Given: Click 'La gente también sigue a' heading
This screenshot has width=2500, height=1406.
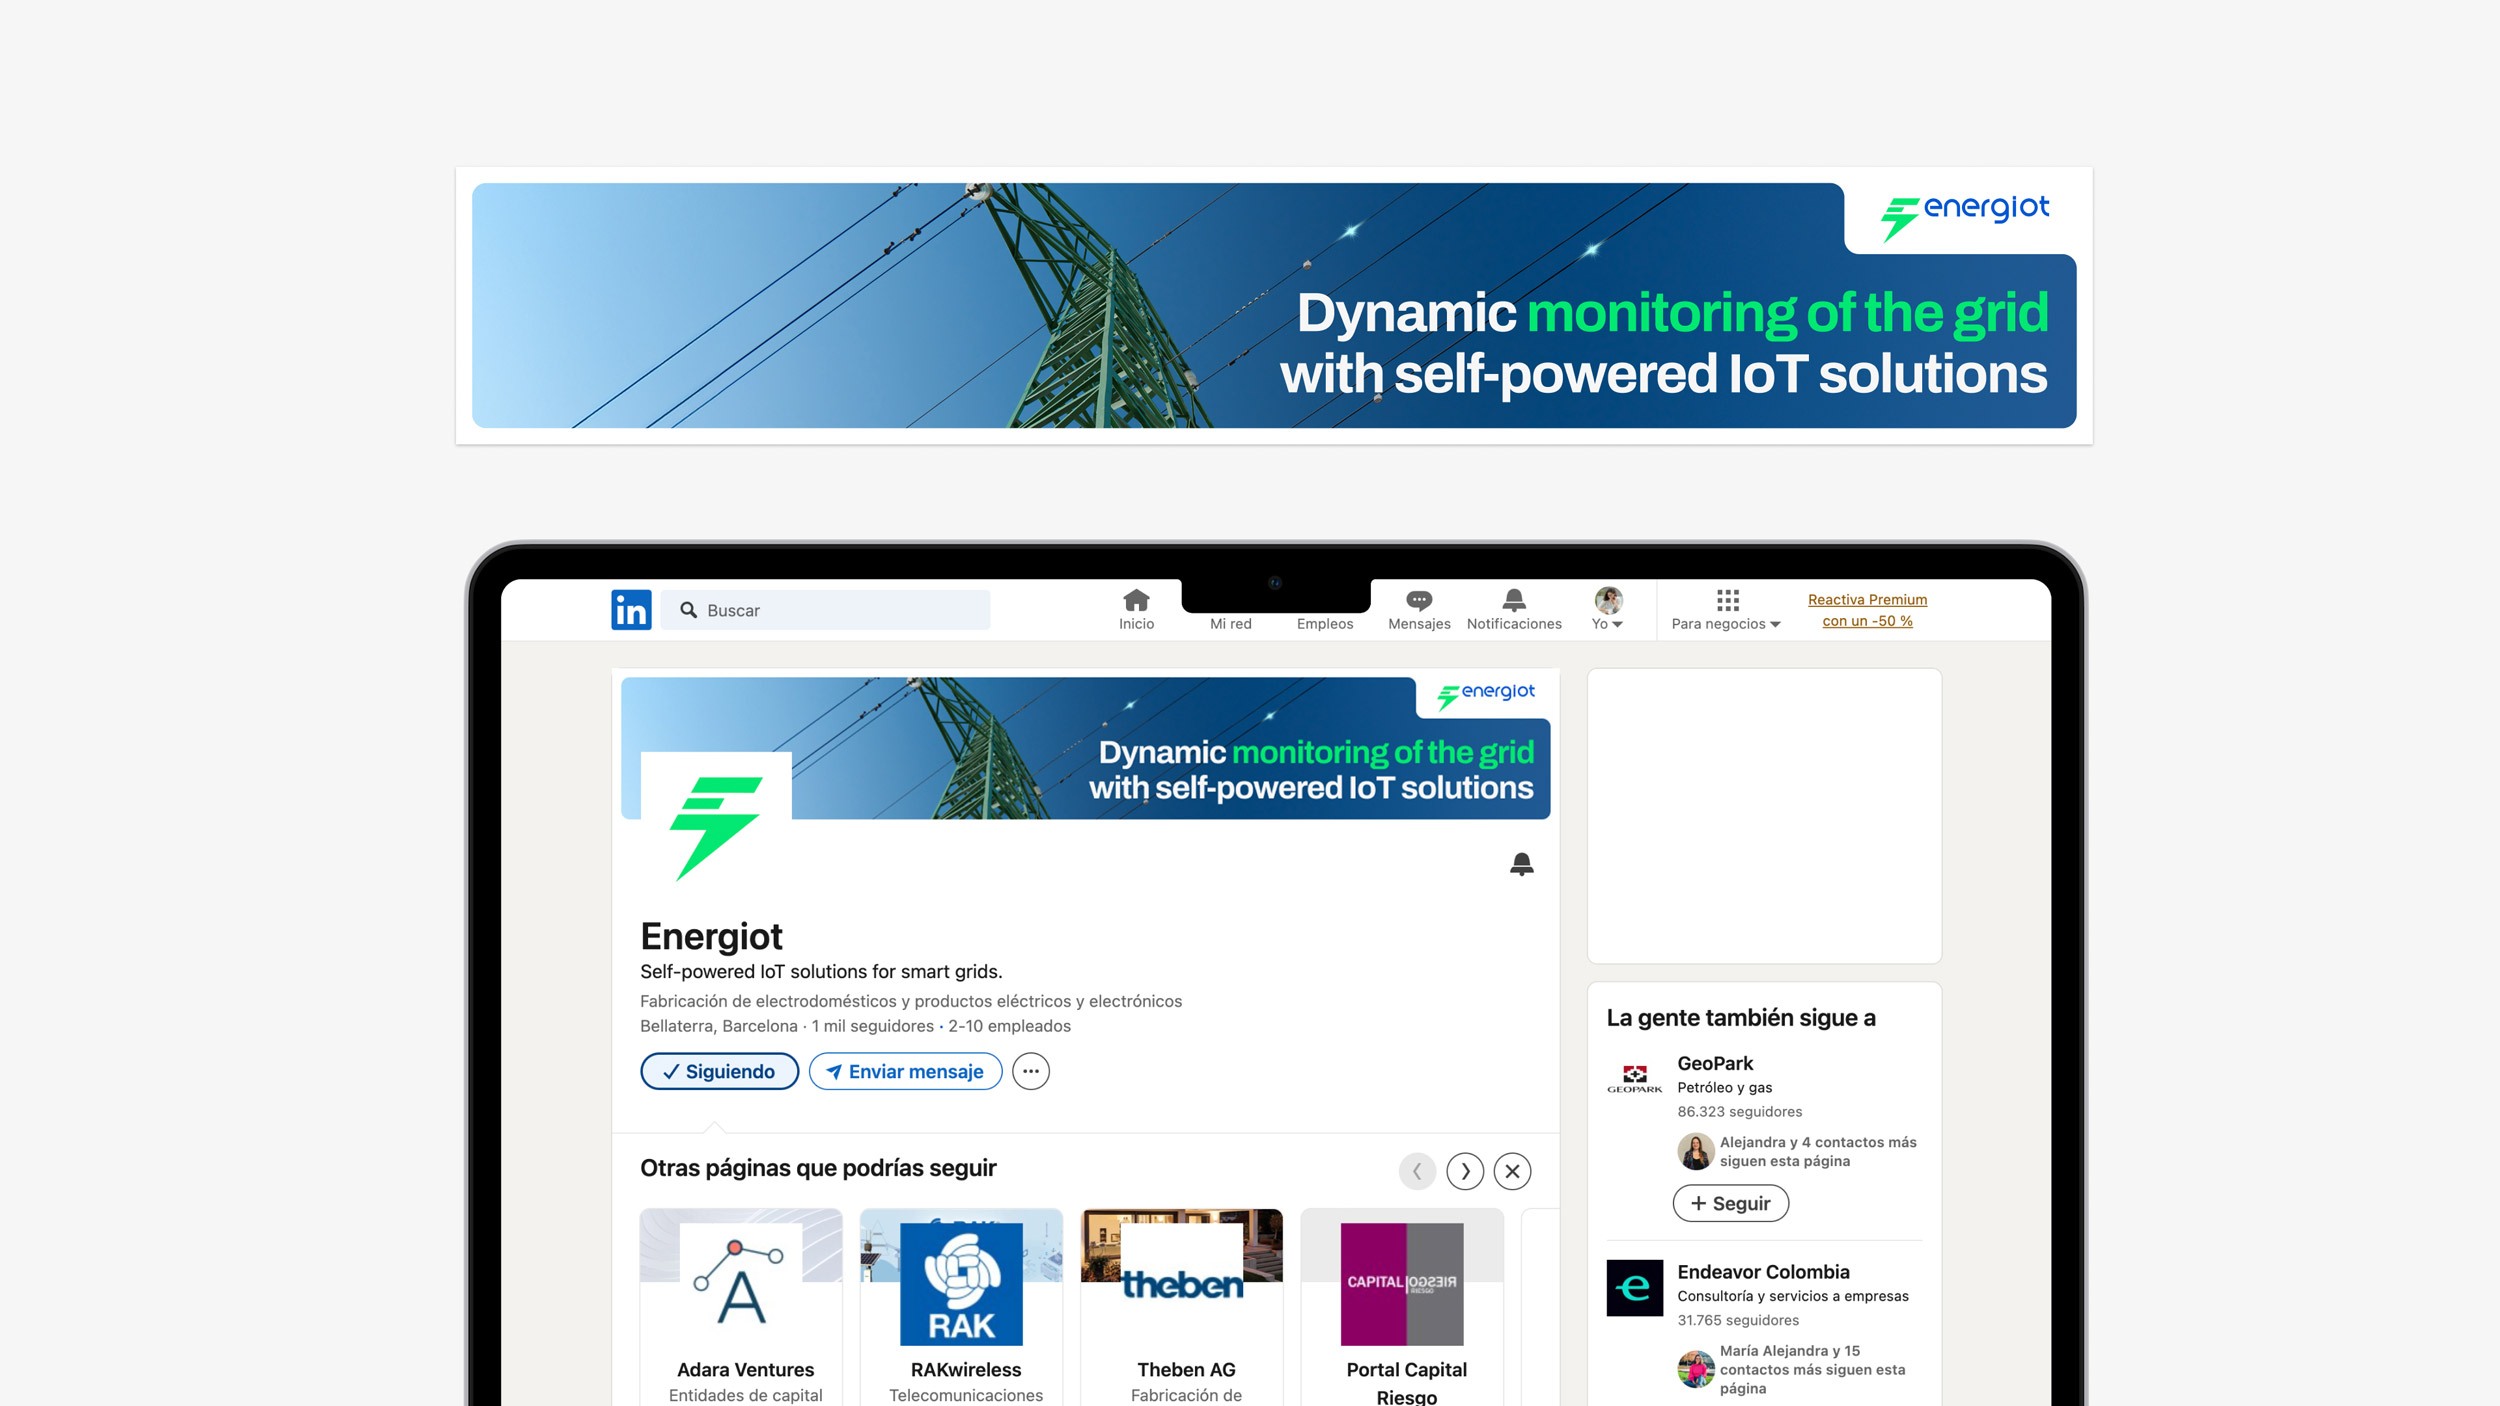Looking at the screenshot, I should click(1741, 1018).
